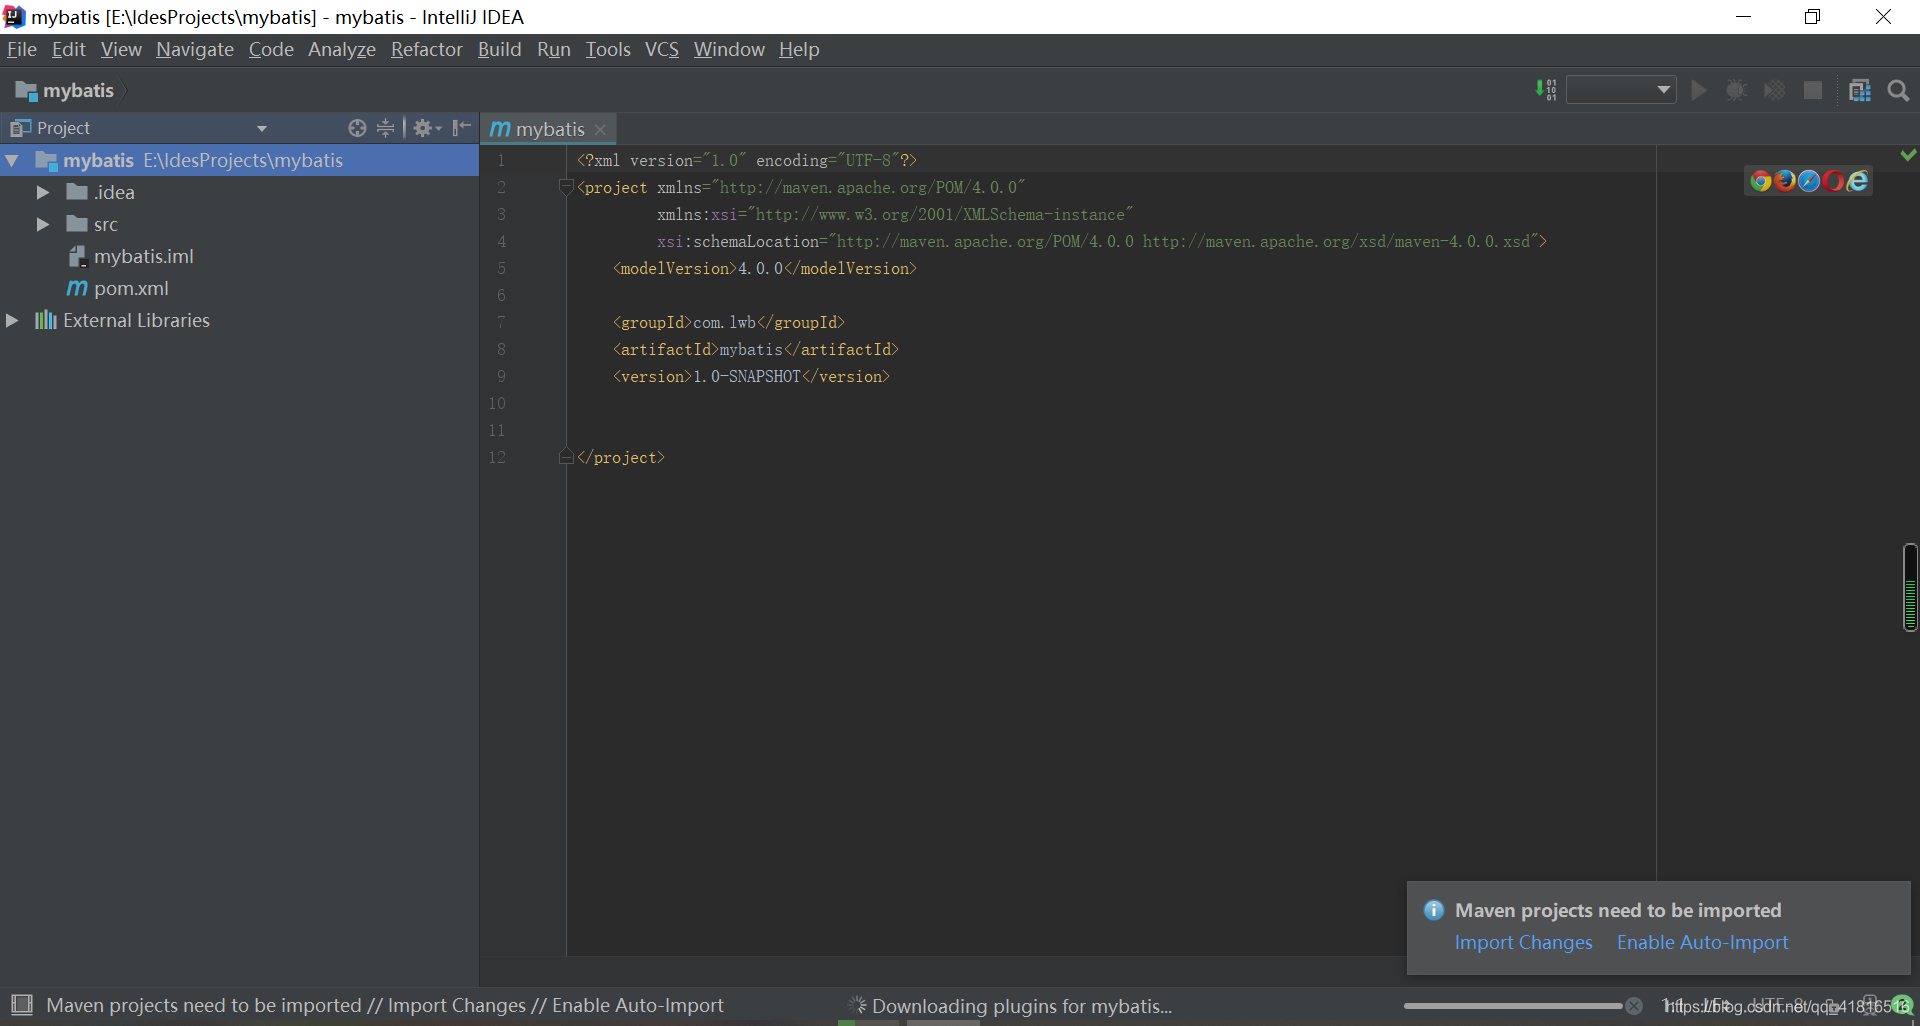
Task: Close the mybatis editor tab
Action: [x=600, y=129]
